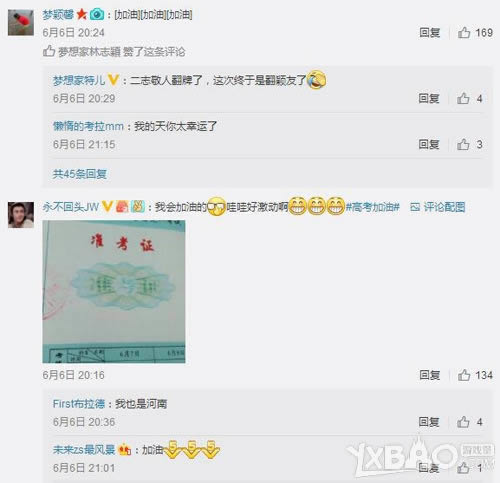
Task: Click the camera badge next to 梦颖馨
Action: pos(97,14)
